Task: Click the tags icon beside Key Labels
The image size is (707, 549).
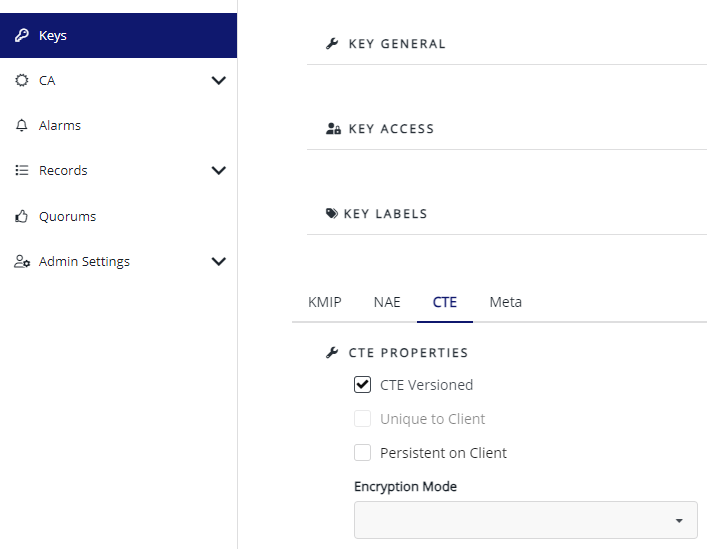Action: click(x=332, y=214)
